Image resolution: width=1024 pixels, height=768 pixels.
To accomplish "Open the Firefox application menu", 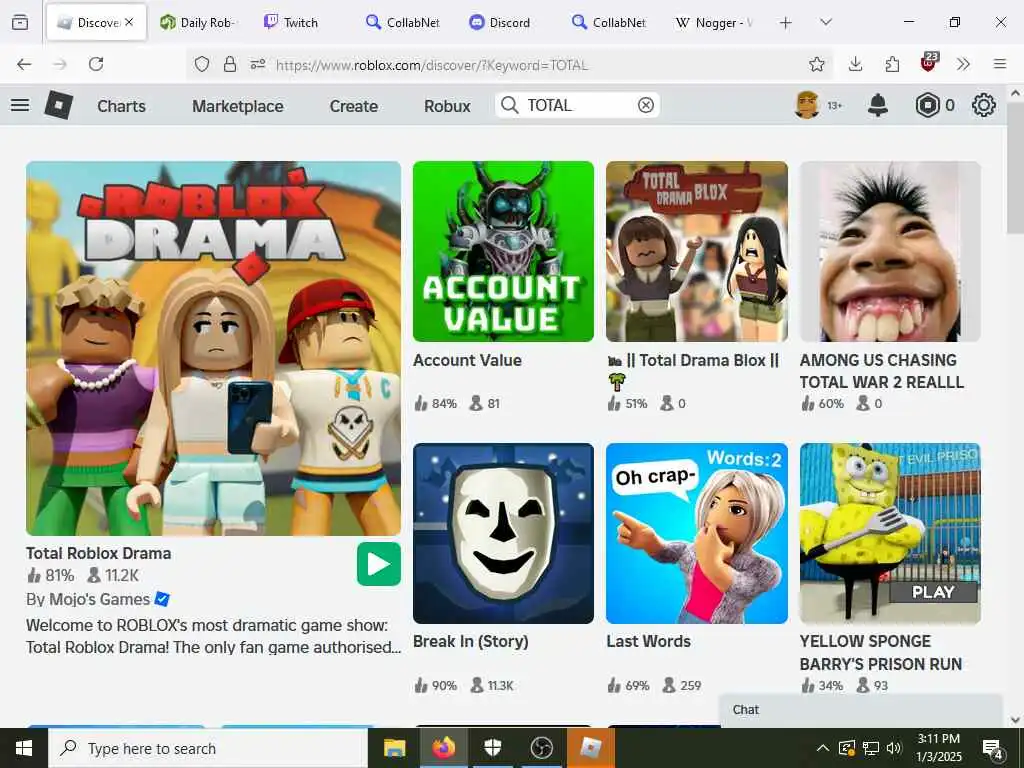I will [1000, 64].
